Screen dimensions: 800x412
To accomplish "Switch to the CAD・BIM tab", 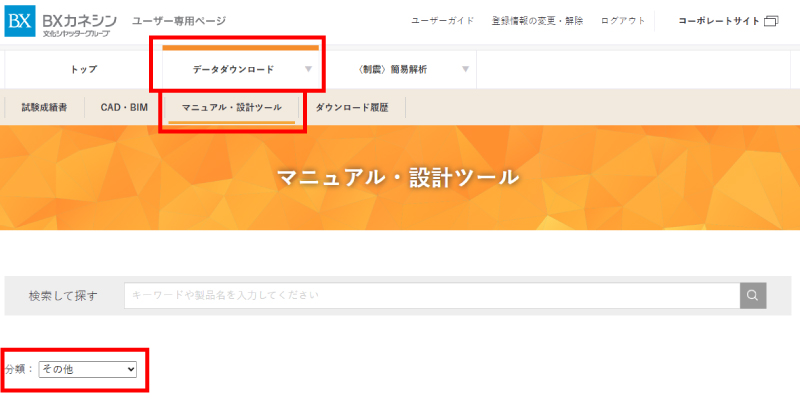I will [x=124, y=108].
